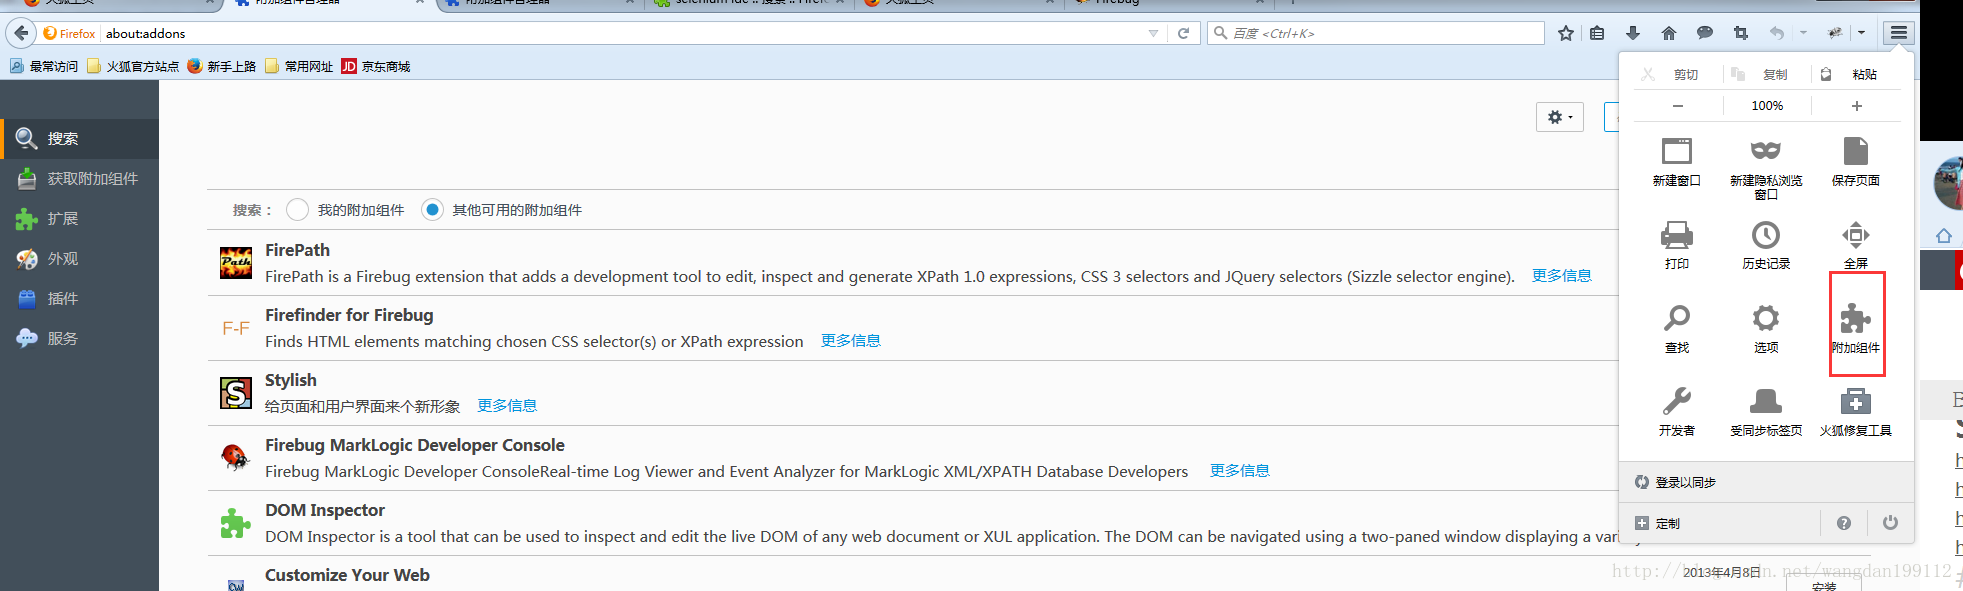Screen dimensions: 1963x591
Task: Switch to 插件 plugins category
Action: point(80,299)
